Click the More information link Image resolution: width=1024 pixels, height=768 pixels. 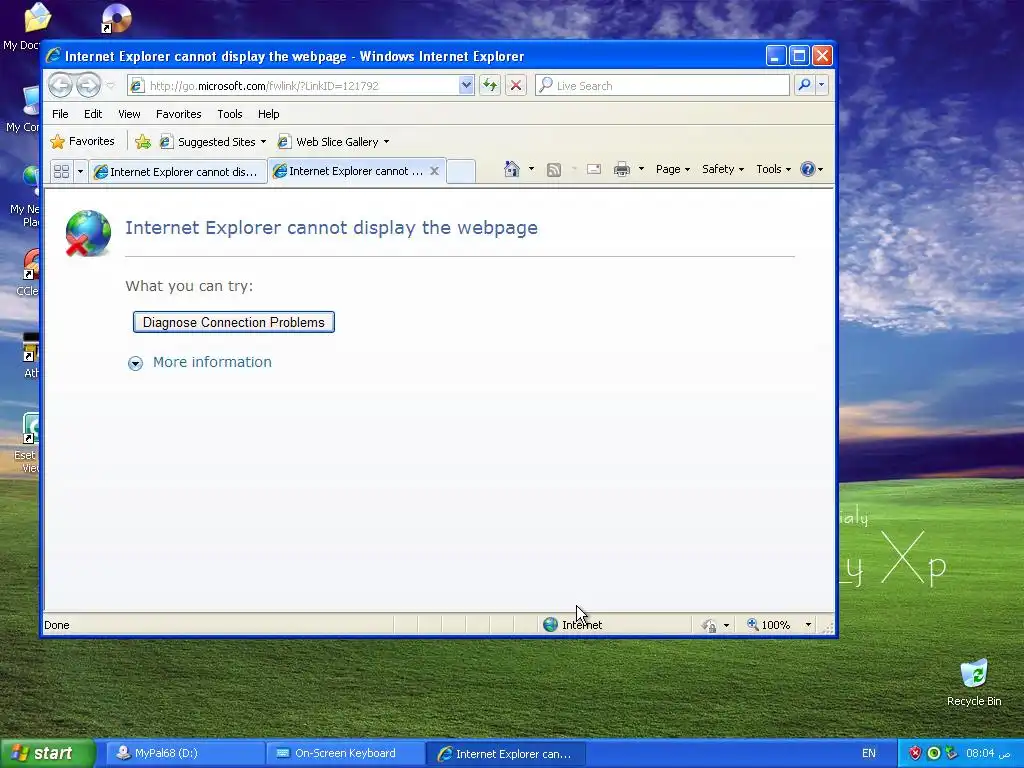click(x=212, y=362)
